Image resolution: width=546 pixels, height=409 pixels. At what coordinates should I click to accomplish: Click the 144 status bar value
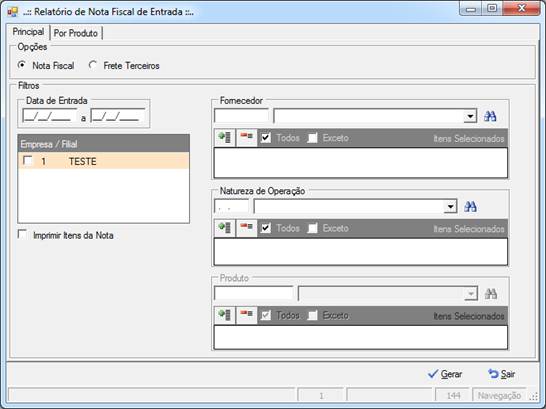coord(453,395)
